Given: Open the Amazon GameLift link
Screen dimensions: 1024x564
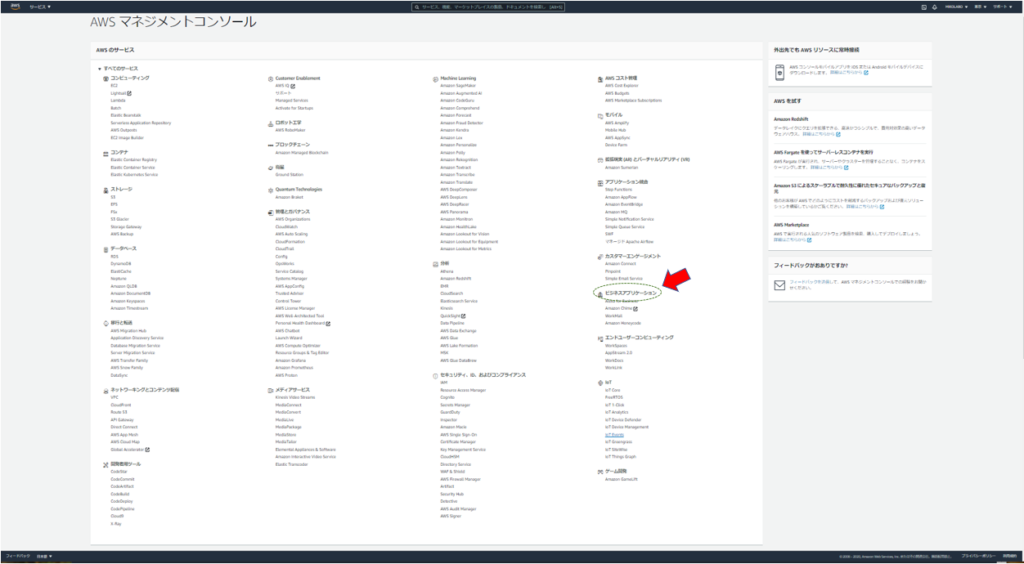Looking at the screenshot, I should coord(621,479).
